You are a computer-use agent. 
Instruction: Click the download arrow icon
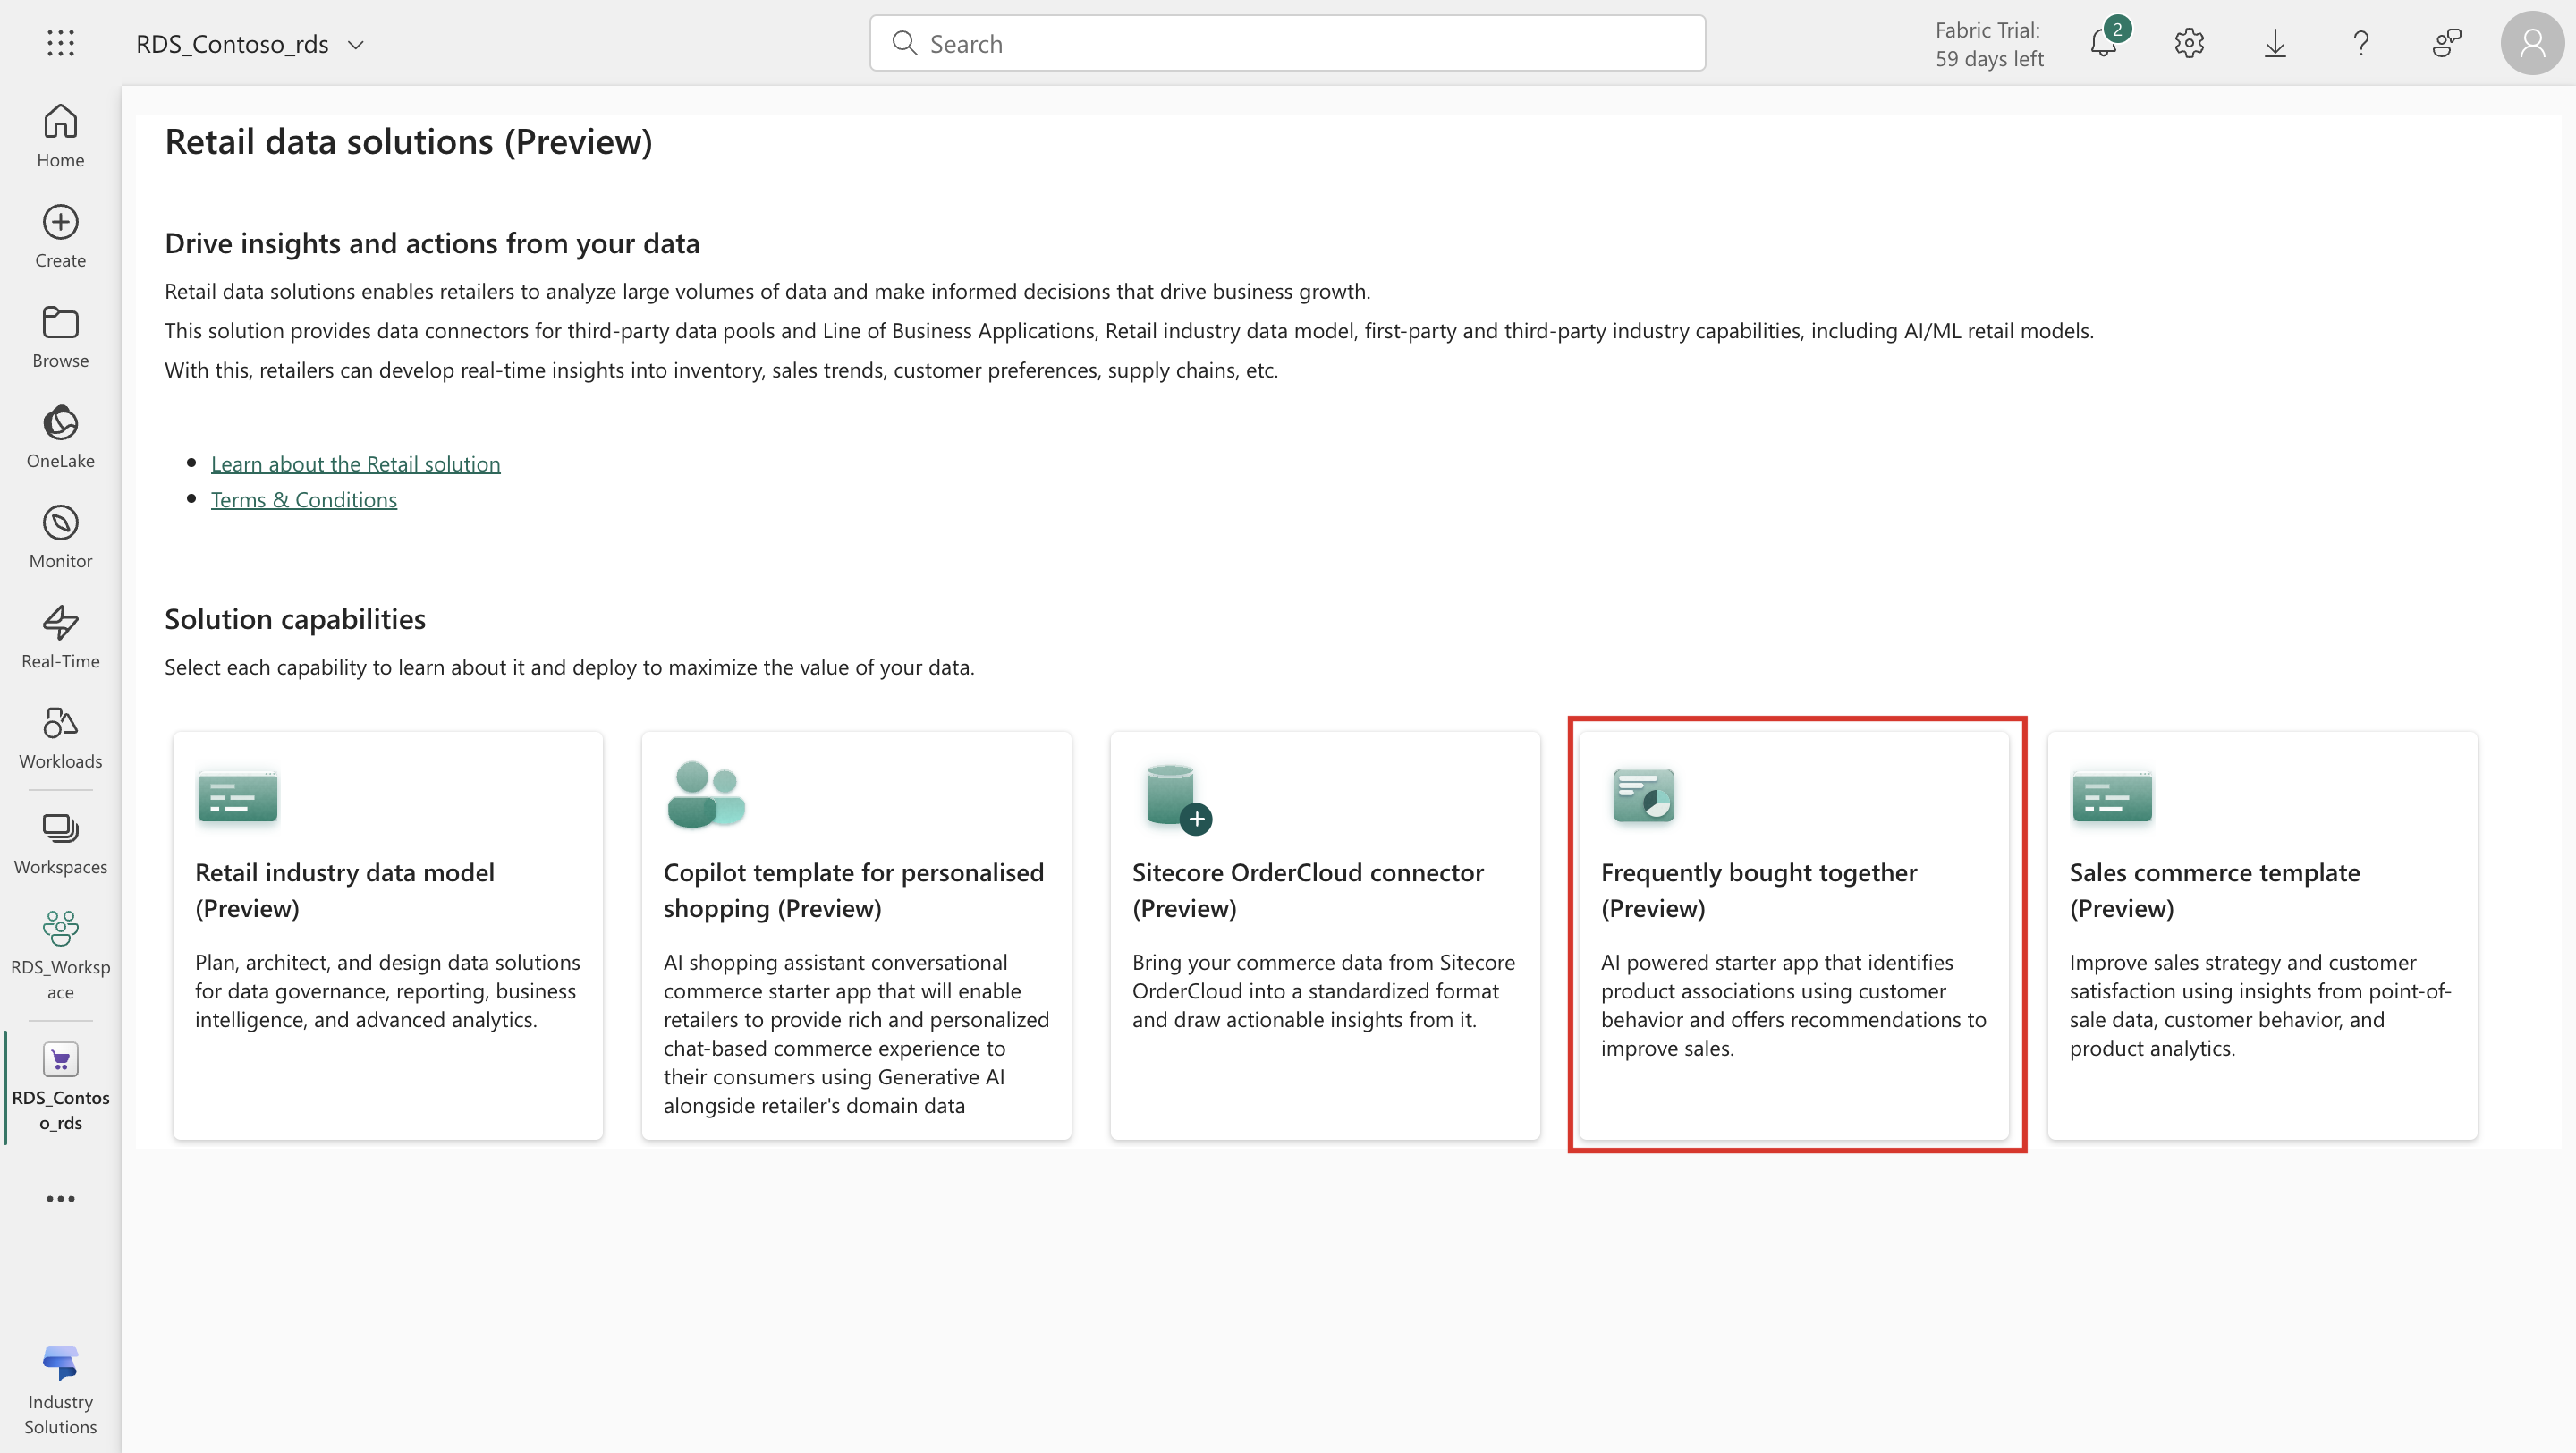(2275, 43)
